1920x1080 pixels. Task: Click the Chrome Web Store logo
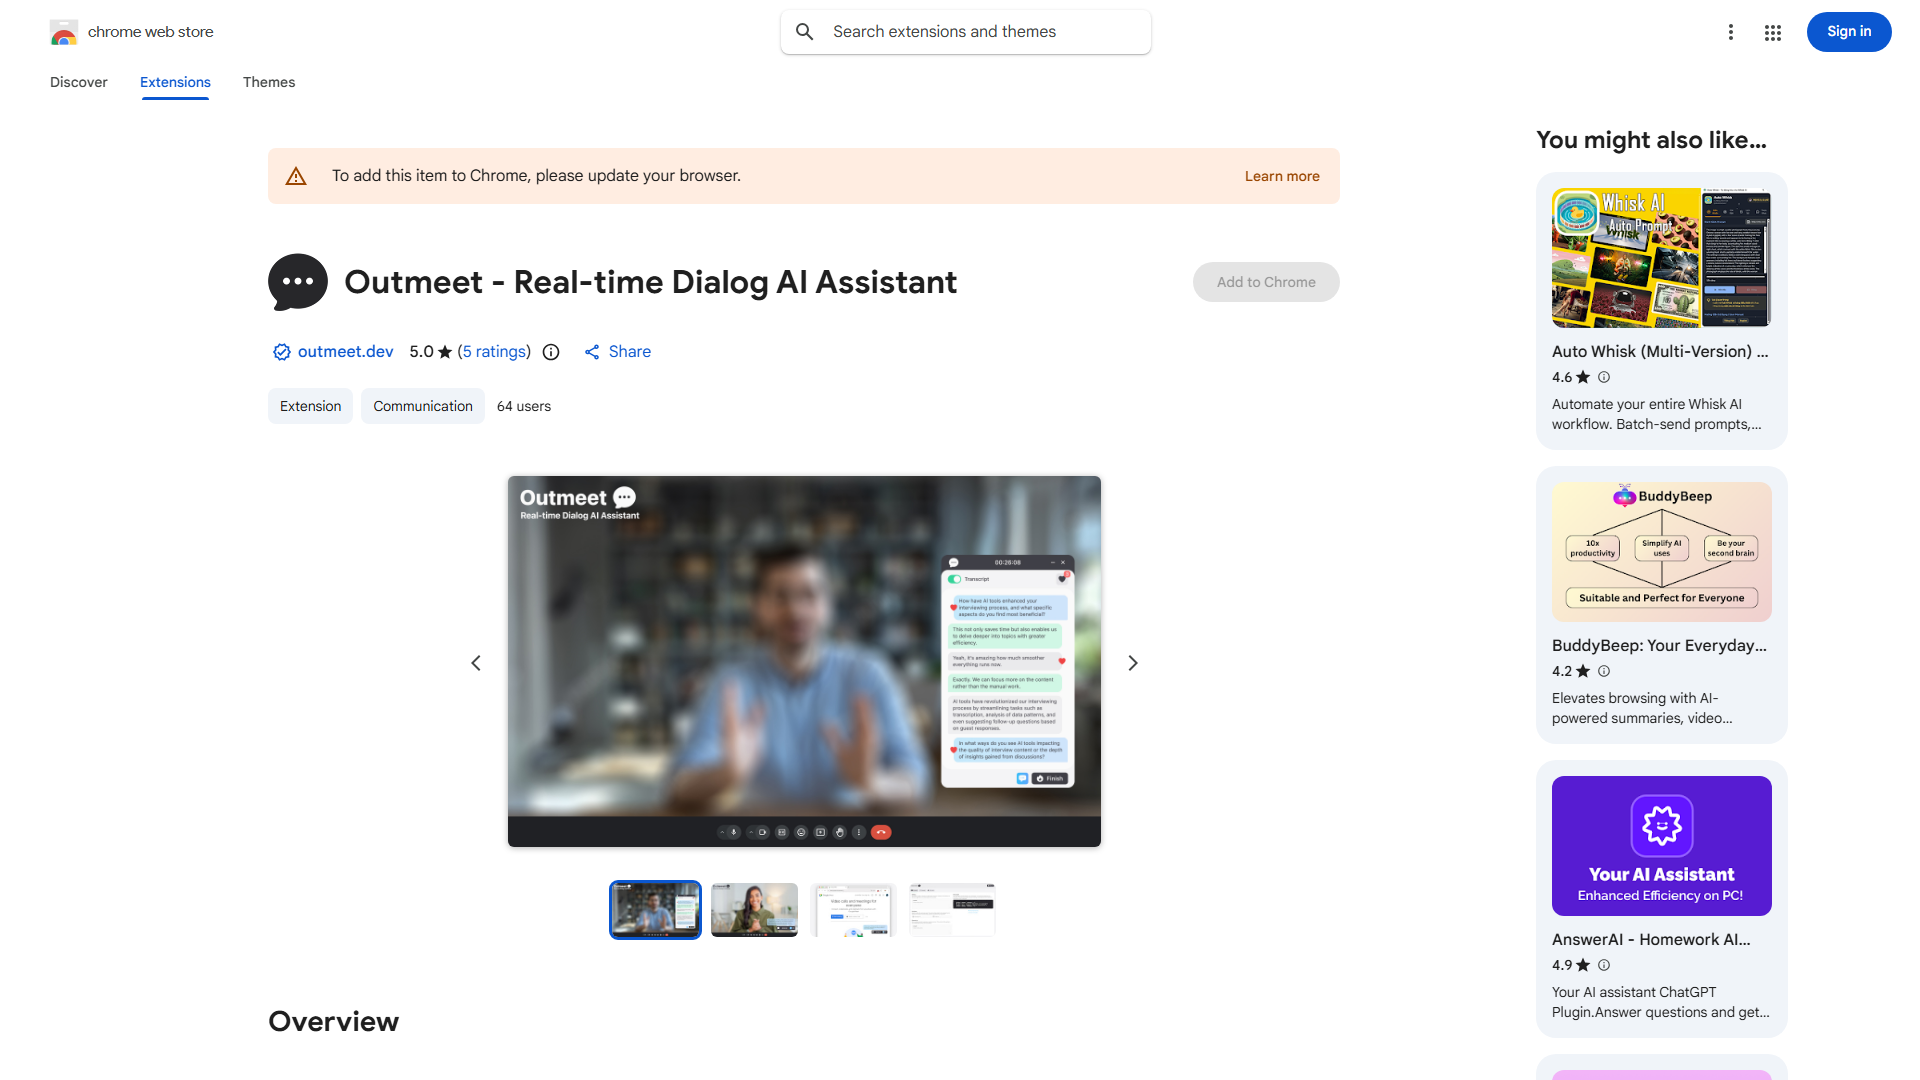click(64, 32)
